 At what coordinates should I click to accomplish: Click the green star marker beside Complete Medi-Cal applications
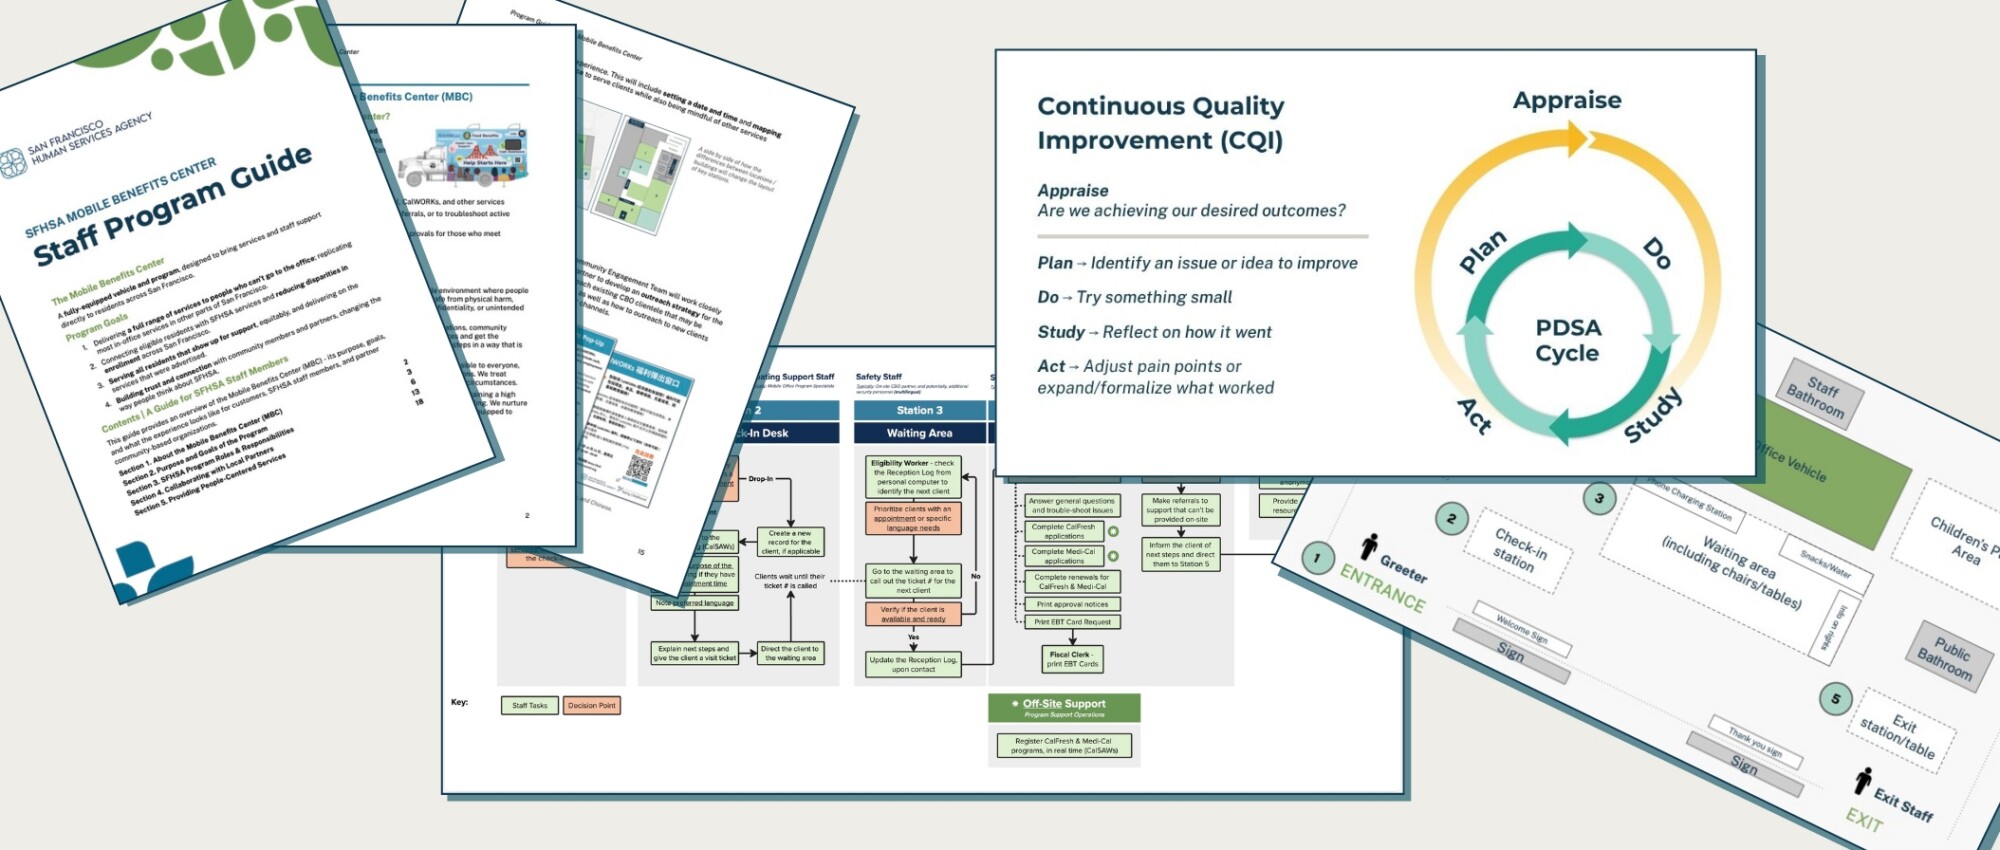1113,556
